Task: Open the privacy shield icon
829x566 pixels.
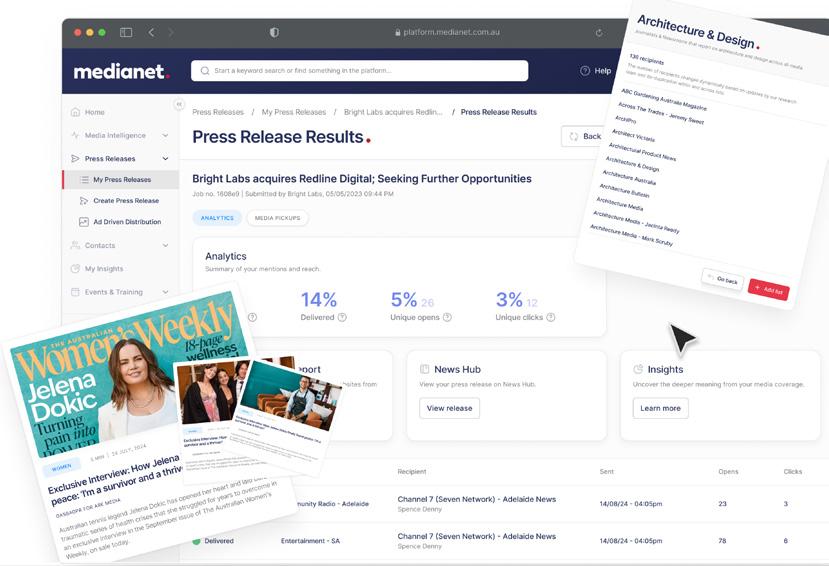Action: (x=274, y=32)
